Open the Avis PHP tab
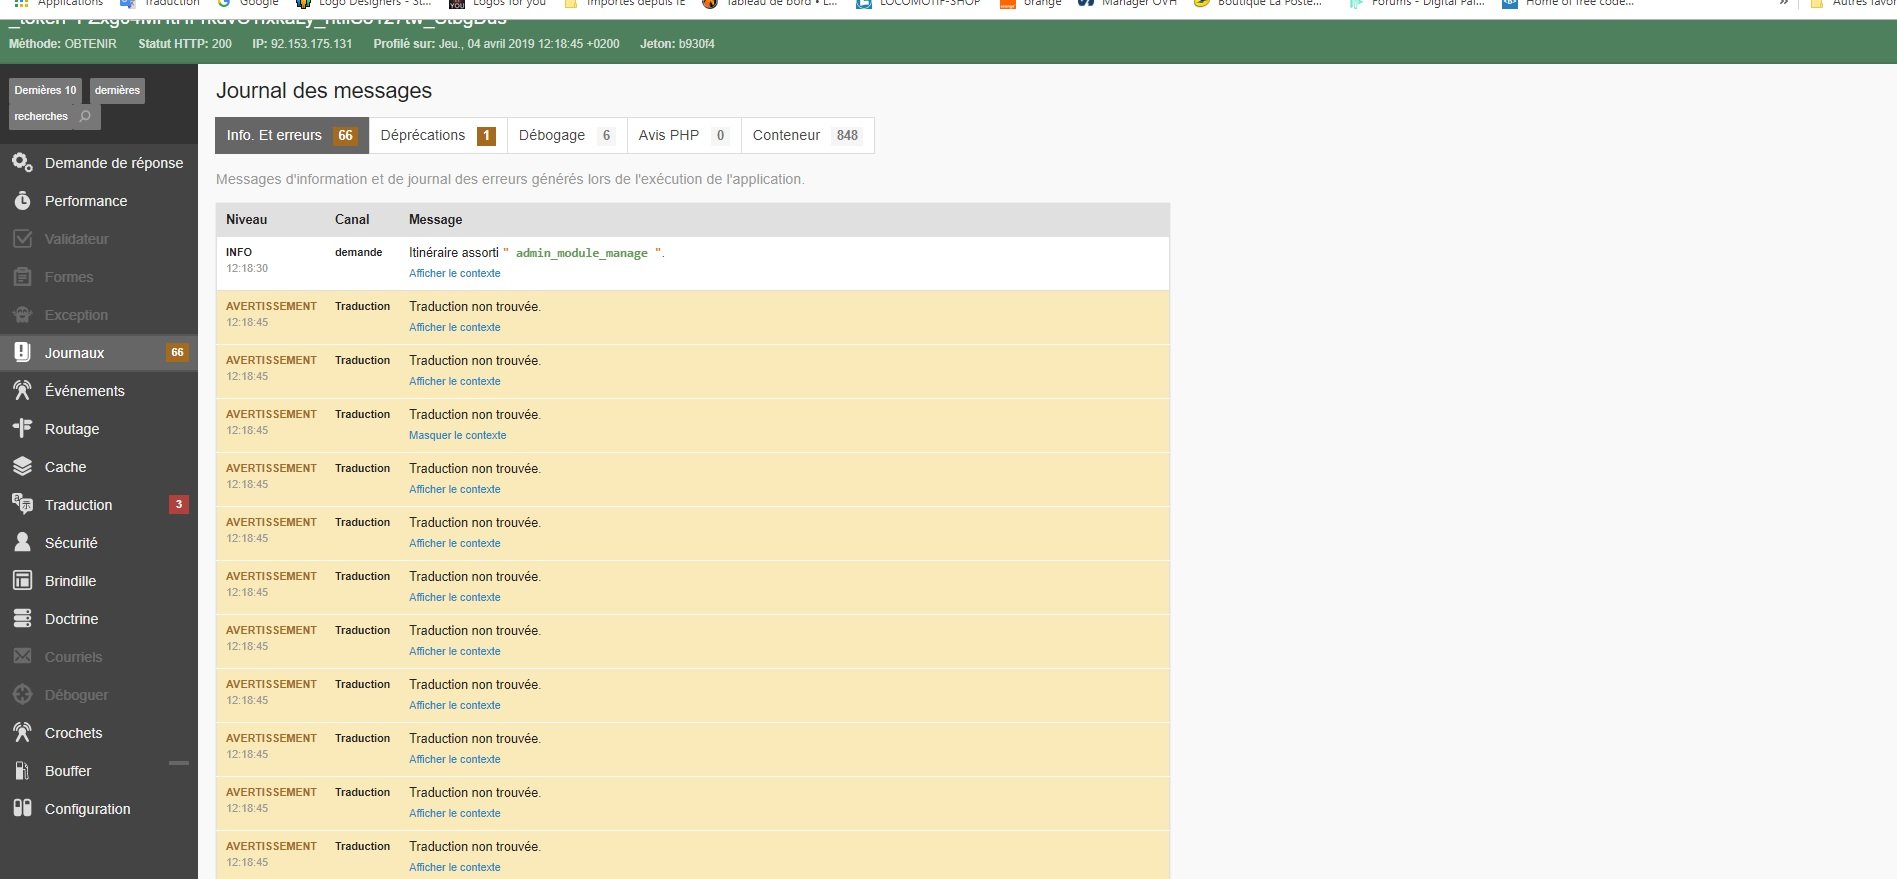The image size is (1897, 879). [x=684, y=135]
